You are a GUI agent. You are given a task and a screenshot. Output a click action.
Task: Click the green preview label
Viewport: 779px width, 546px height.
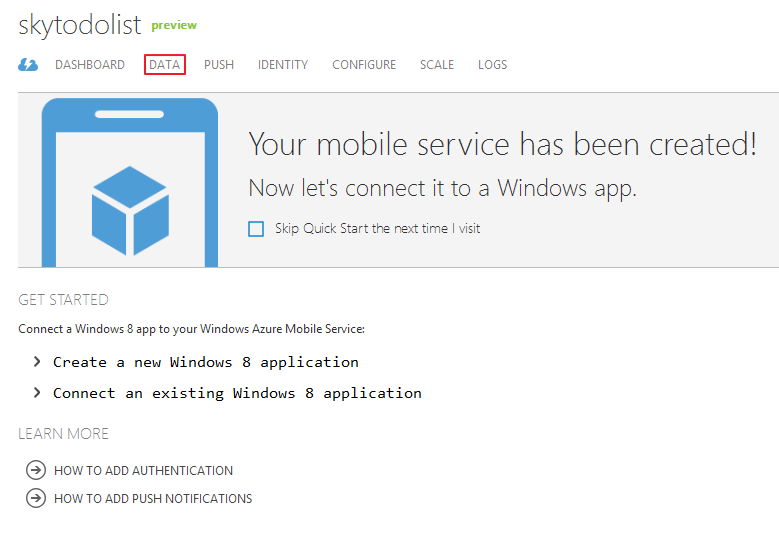coord(174,25)
